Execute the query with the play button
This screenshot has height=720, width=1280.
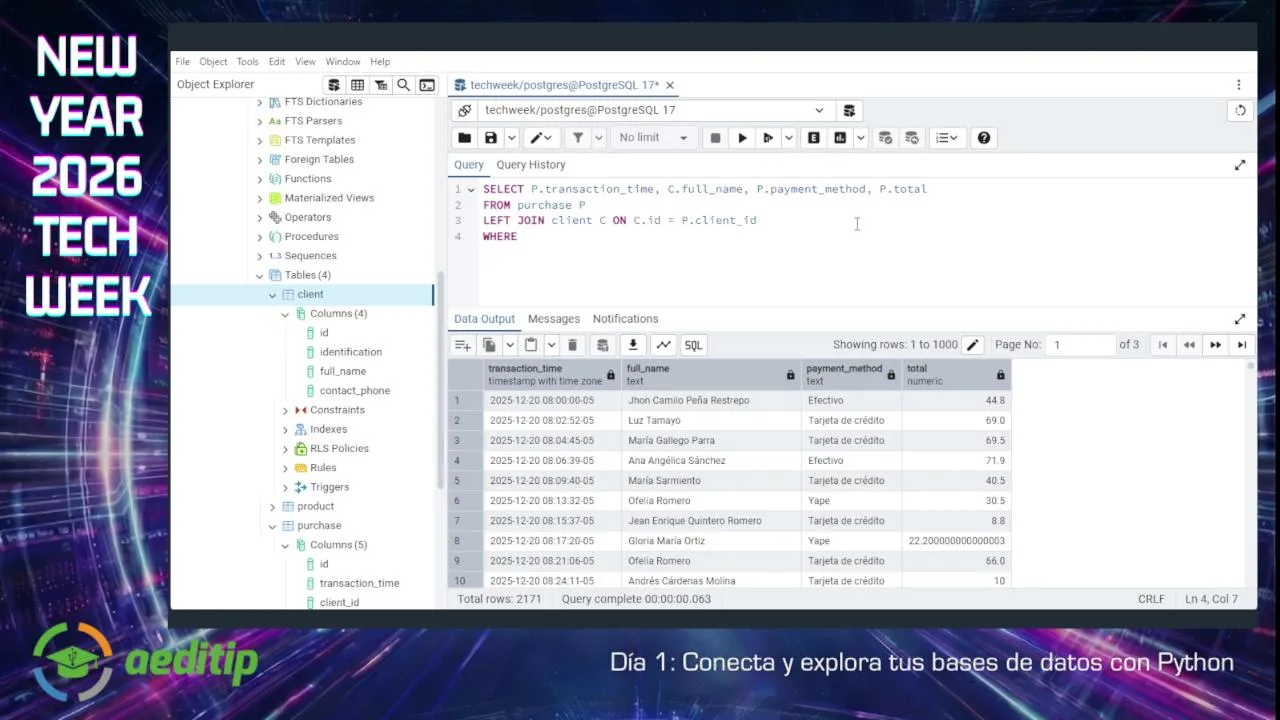click(x=742, y=138)
